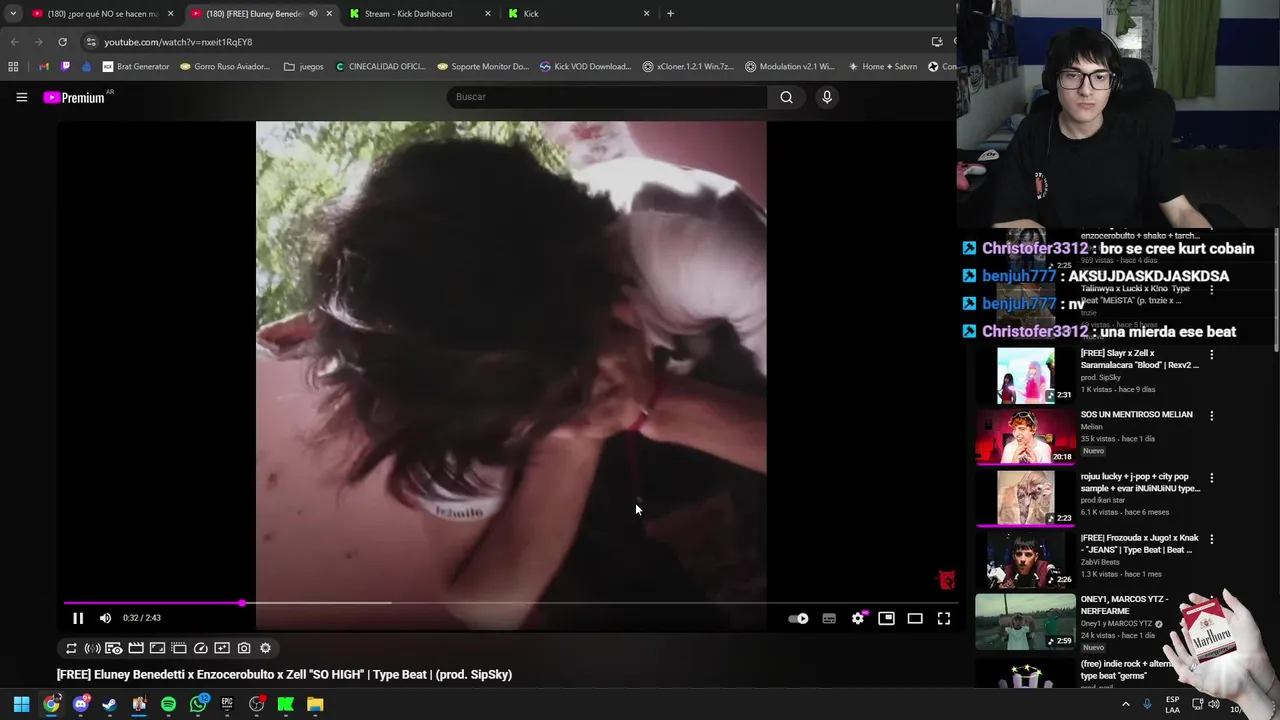1280x720 pixels.
Task: Start voice search with the microphone
Action: click(x=827, y=97)
